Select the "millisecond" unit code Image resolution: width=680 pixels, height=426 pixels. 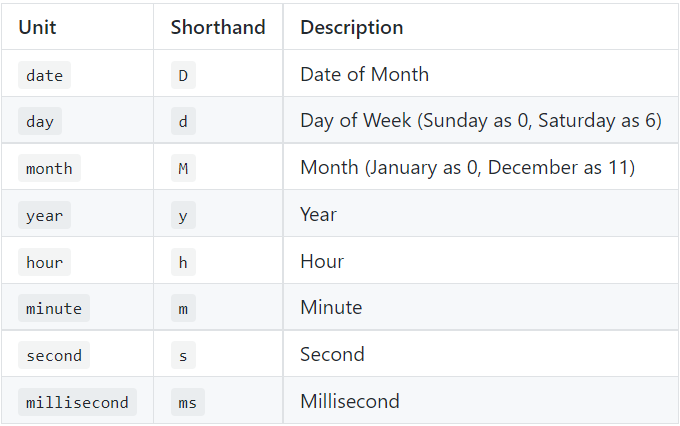coord(77,402)
